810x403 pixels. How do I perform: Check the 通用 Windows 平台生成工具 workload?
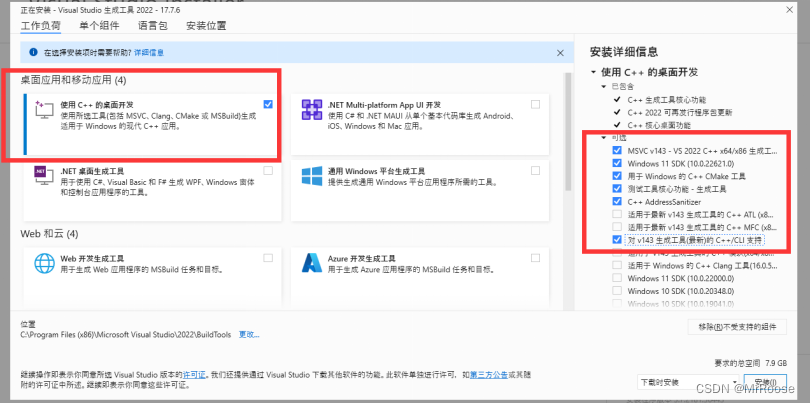(x=535, y=170)
